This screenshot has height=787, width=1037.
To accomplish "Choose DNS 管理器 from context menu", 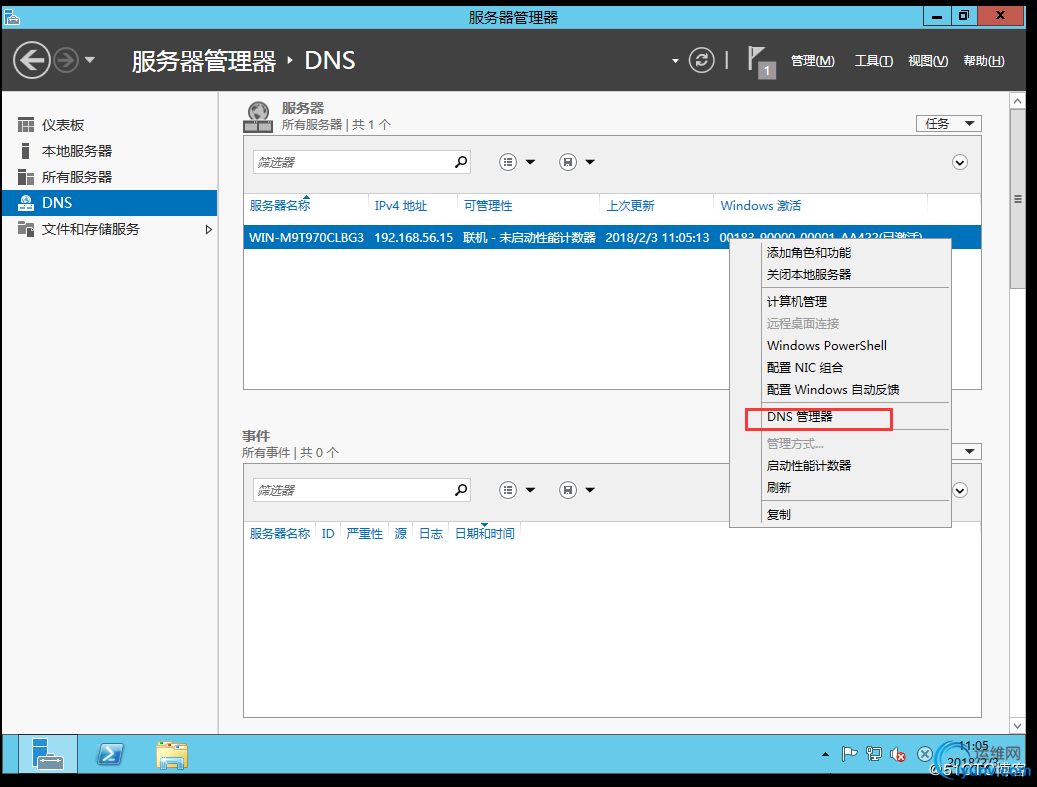I will [x=840, y=417].
